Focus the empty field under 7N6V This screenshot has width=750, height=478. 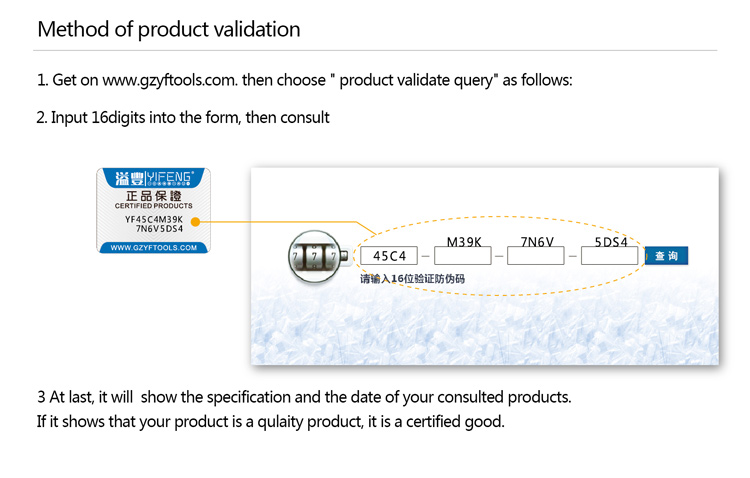[x=536, y=256]
